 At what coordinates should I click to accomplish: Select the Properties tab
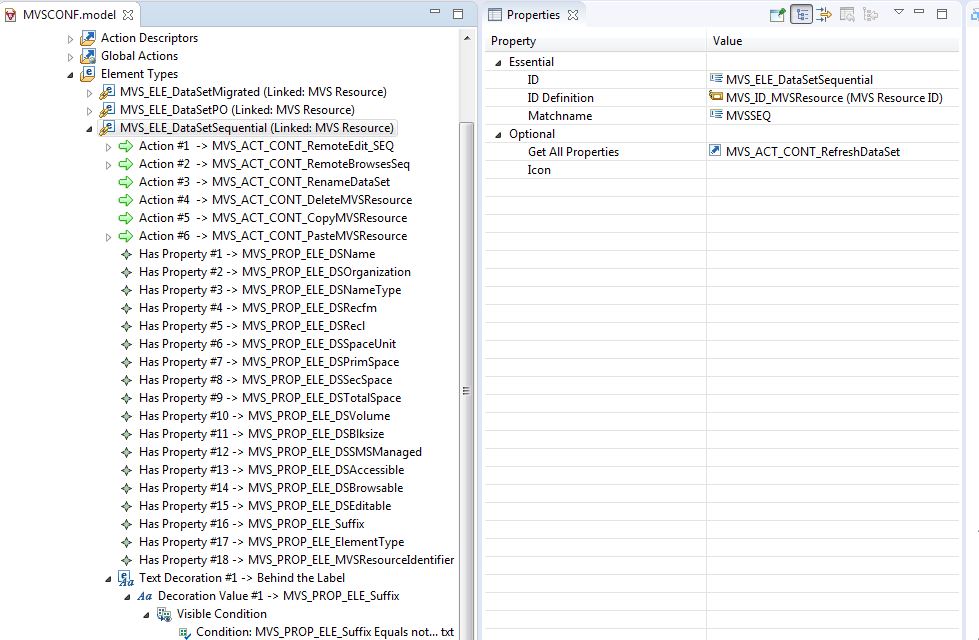click(532, 14)
